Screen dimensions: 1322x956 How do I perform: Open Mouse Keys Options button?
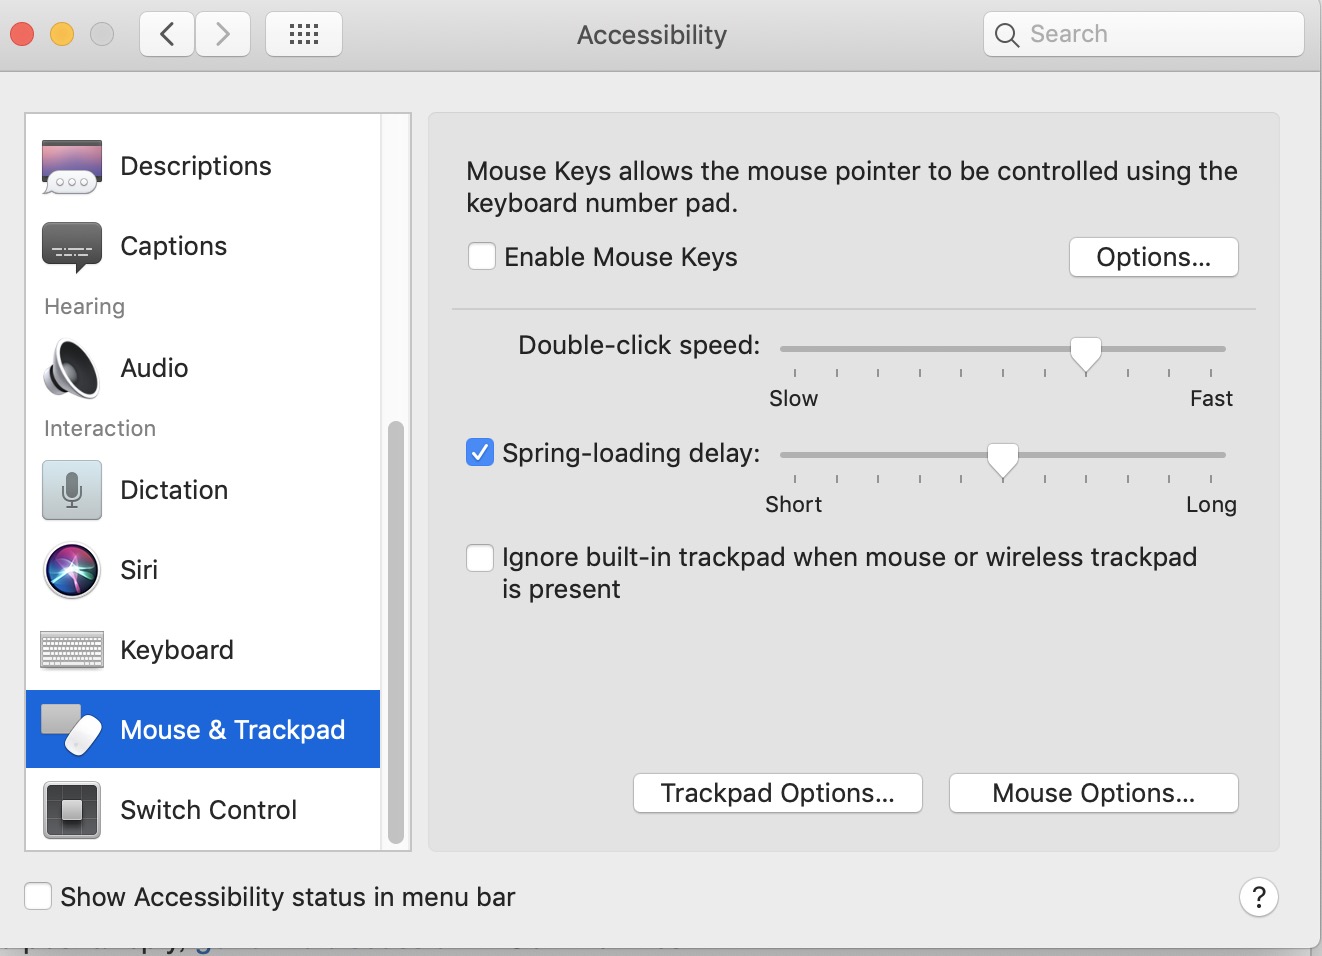point(1153,257)
